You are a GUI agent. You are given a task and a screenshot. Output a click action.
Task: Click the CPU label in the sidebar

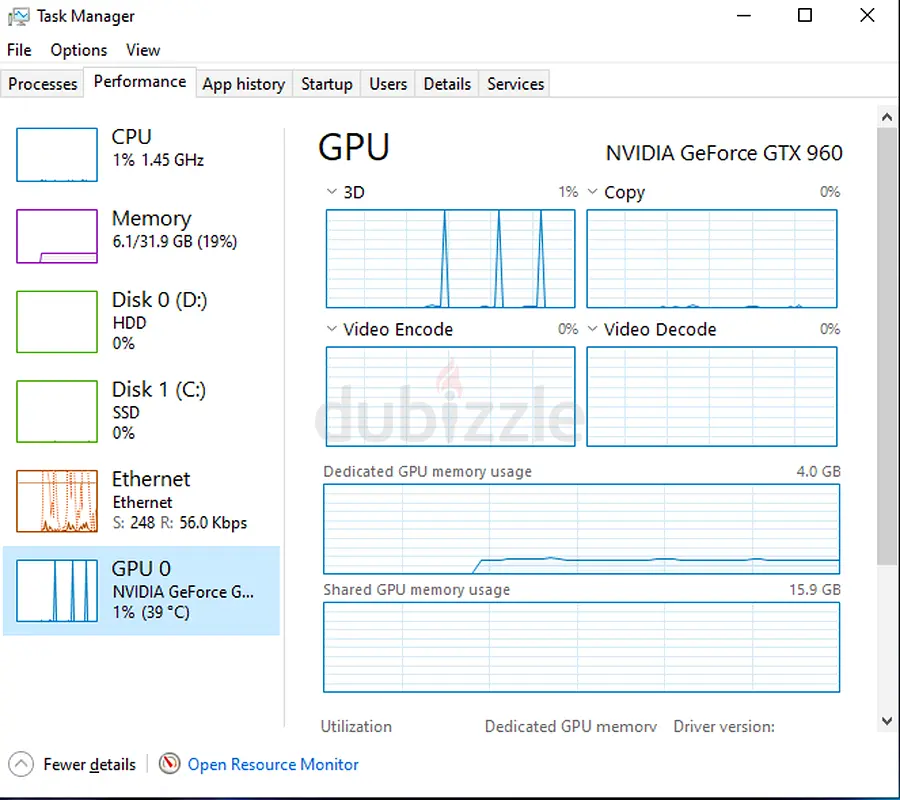pos(131,137)
